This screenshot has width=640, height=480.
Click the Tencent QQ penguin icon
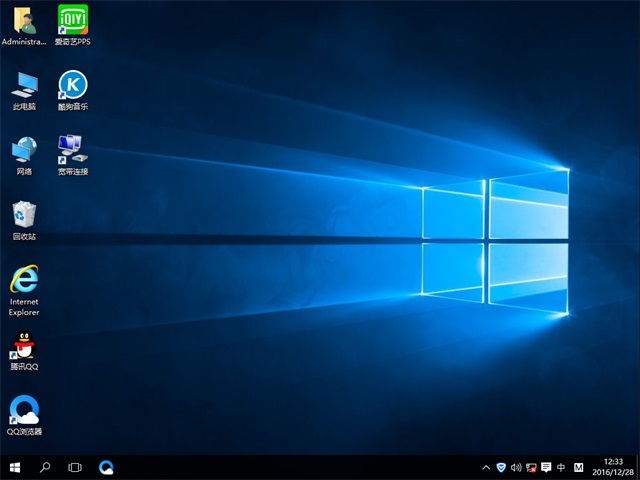pos(23,346)
